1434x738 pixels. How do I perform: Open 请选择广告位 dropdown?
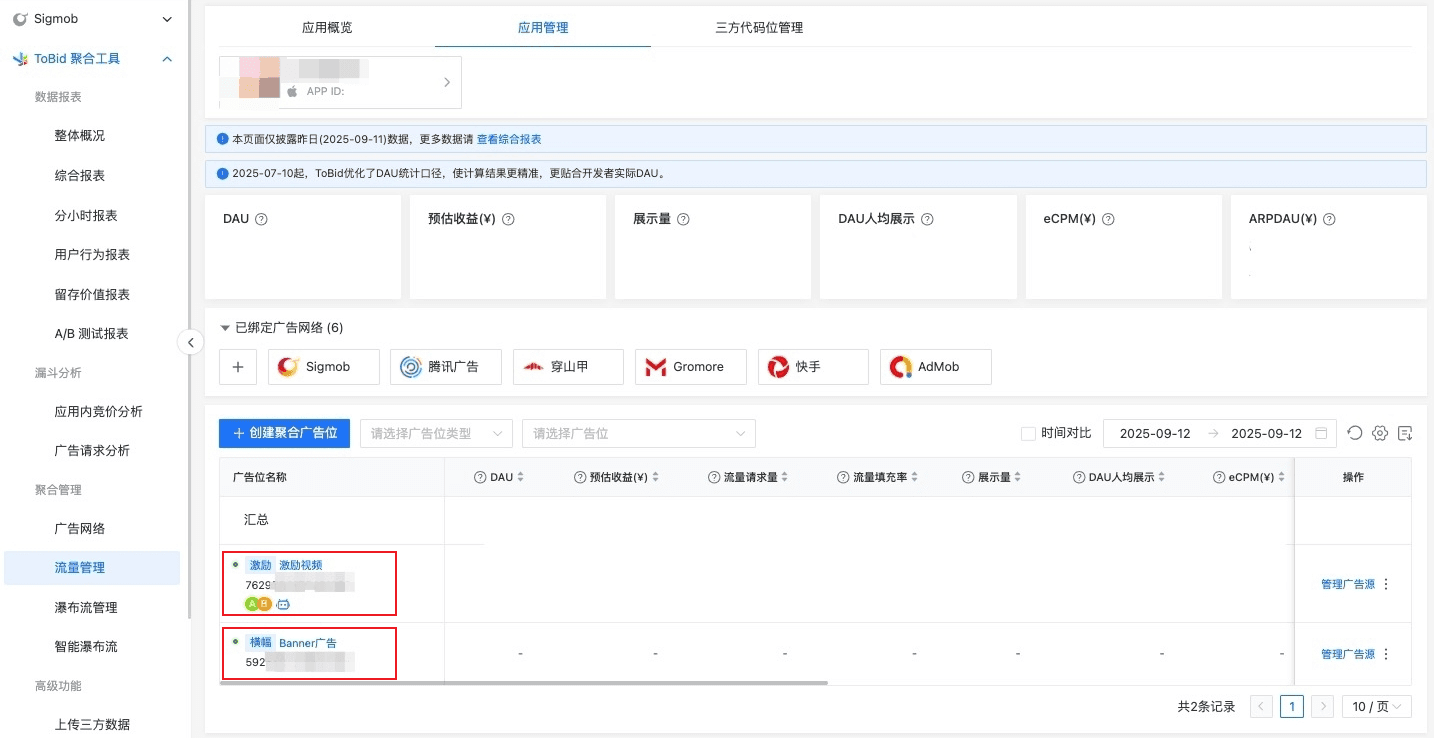tap(639, 434)
